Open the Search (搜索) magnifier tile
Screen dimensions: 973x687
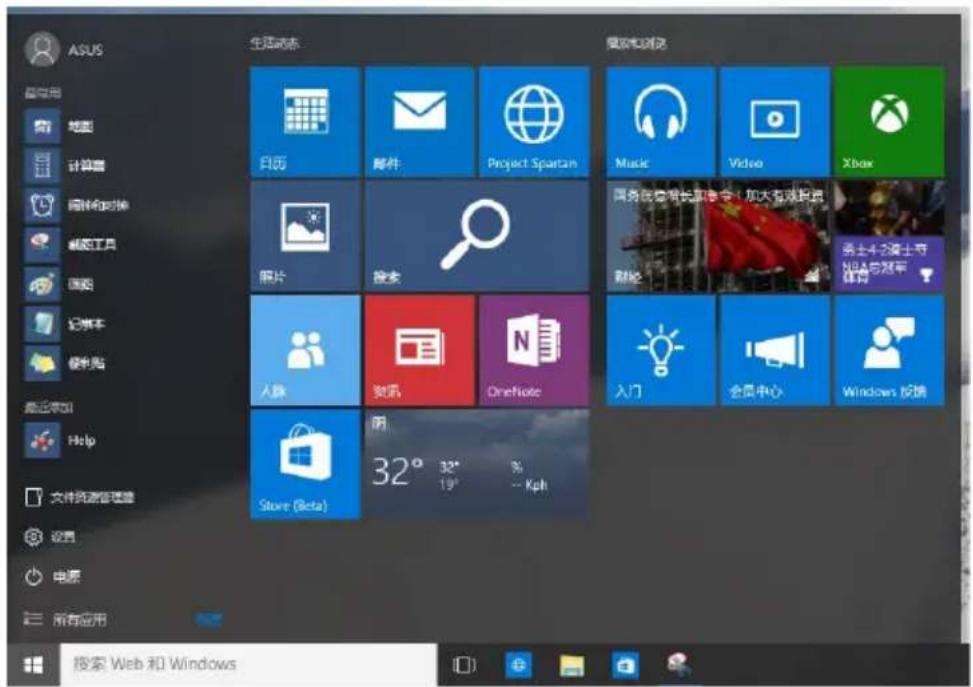pyautogui.click(x=477, y=236)
